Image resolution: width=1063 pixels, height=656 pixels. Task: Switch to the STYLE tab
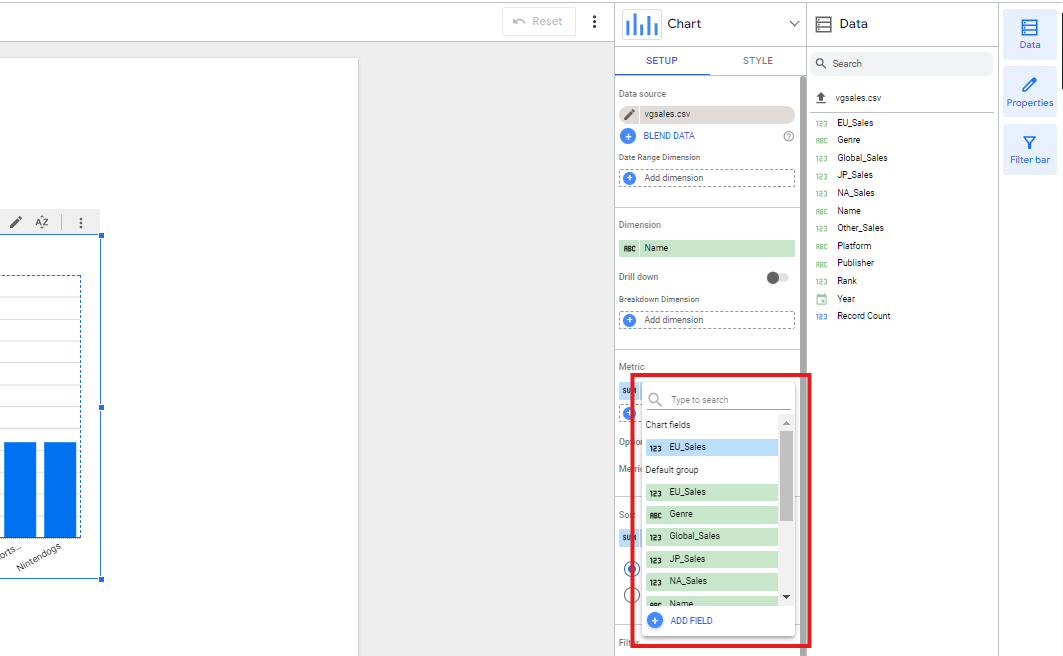(757, 61)
